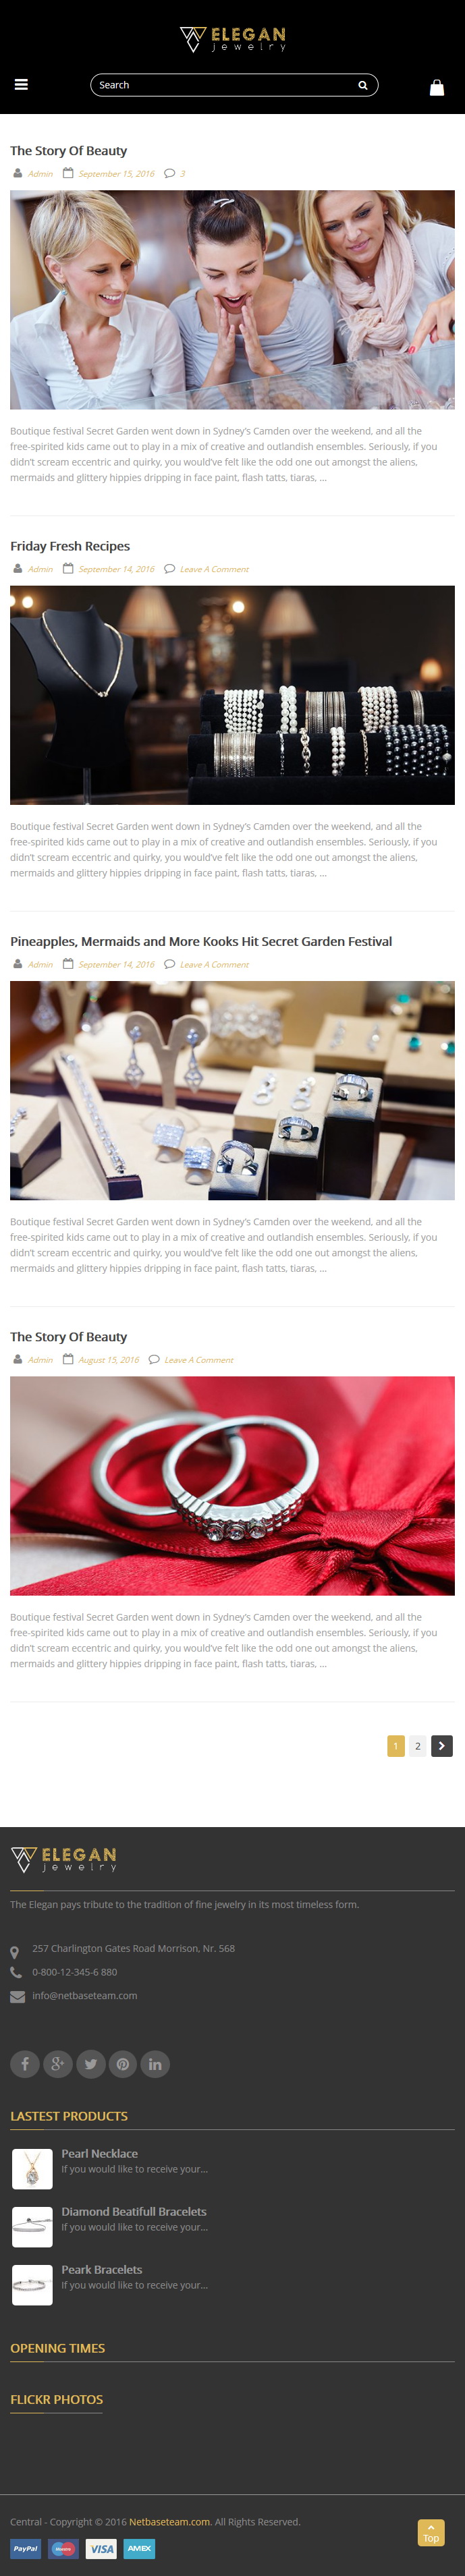Screen dimensions: 465x2576
Task: Open the Friday Fresh Recipes post title
Action: click(x=70, y=546)
